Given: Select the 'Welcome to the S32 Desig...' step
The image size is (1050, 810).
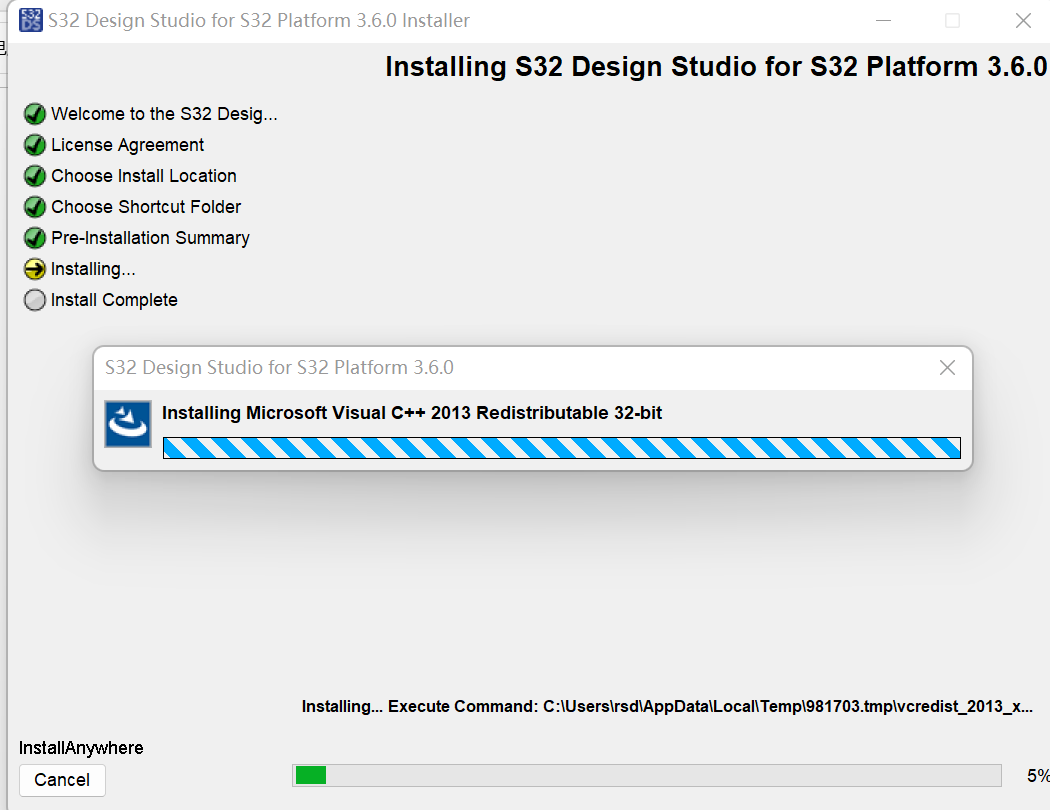Looking at the screenshot, I should pos(164,114).
